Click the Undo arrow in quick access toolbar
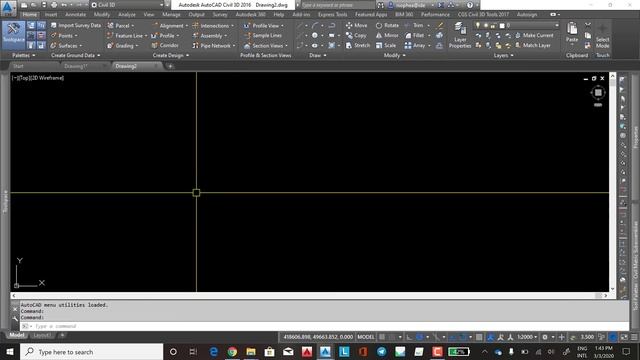Image resolution: width=640 pixels, height=360 pixels. [x=64, y=5]
